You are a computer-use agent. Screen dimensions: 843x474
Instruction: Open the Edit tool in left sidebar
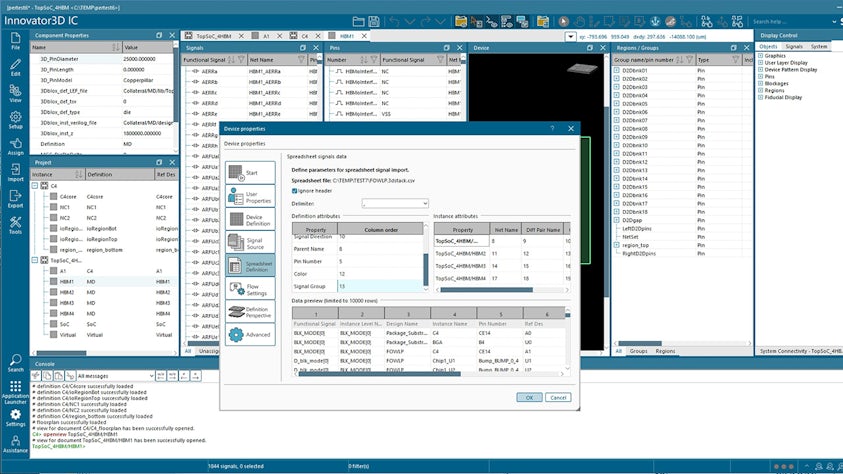pyautogui.click(x=15, y=67)
